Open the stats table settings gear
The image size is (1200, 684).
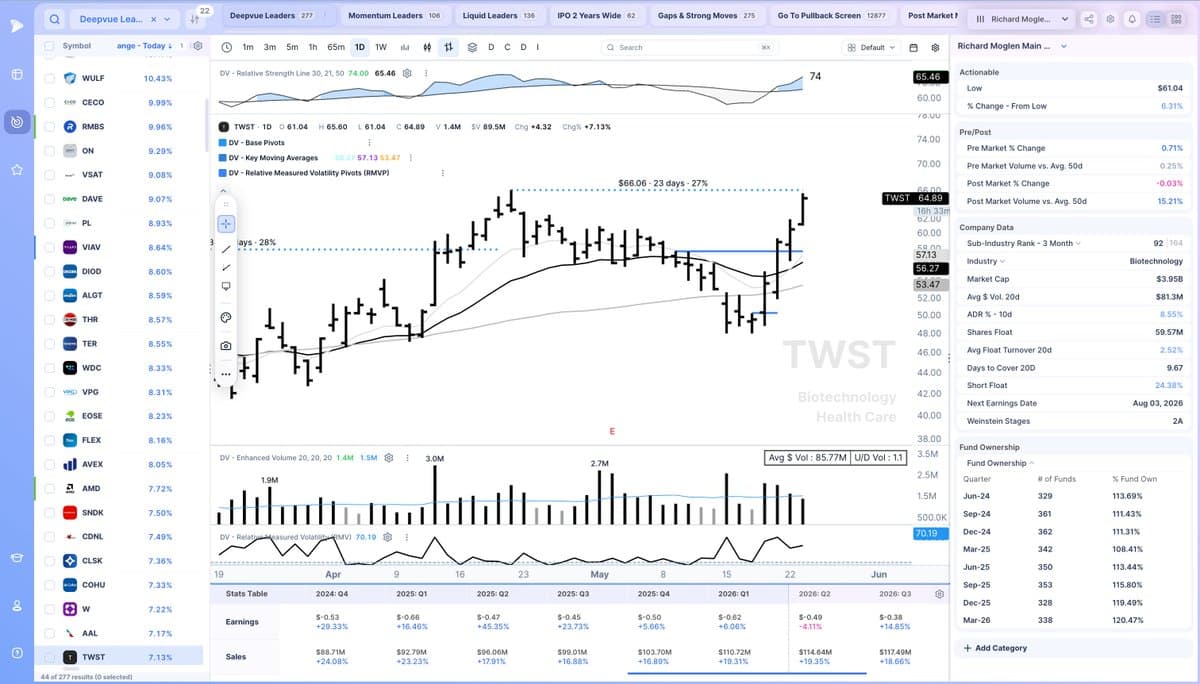point(939,594)
